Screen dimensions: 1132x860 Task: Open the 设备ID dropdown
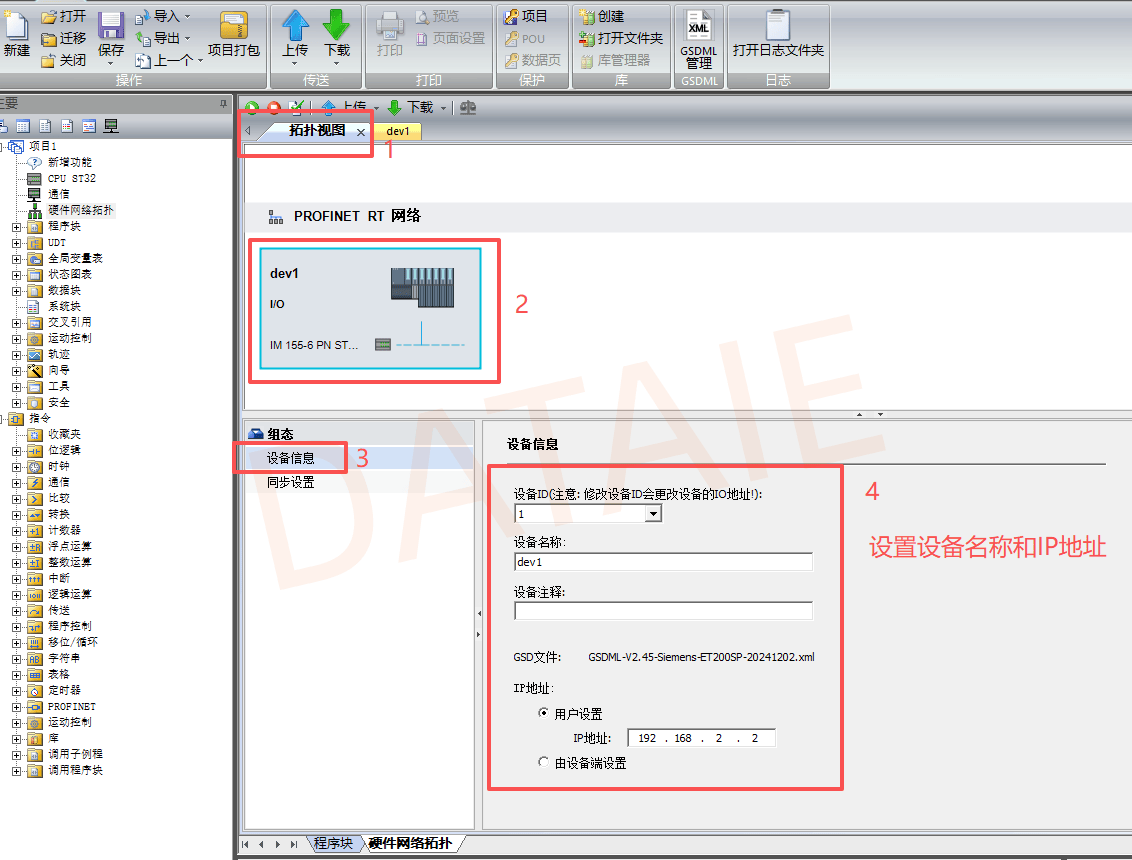[653, 513]
